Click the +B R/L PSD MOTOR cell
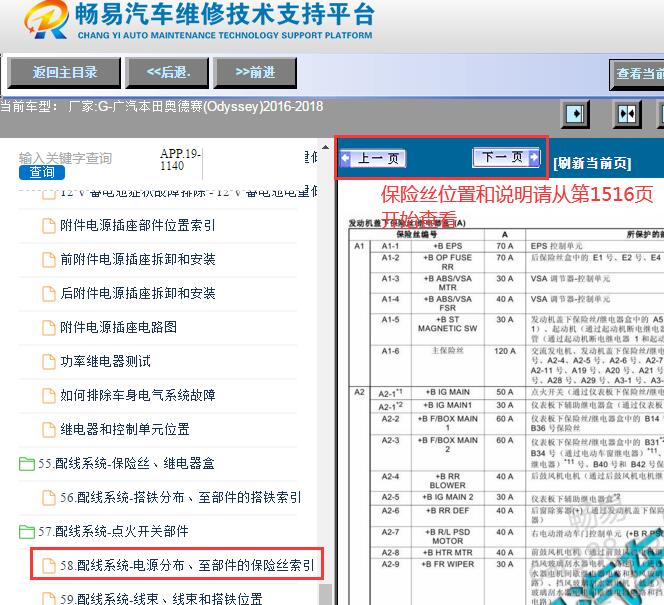The image size is (664, 605). (x=448, y=536)
